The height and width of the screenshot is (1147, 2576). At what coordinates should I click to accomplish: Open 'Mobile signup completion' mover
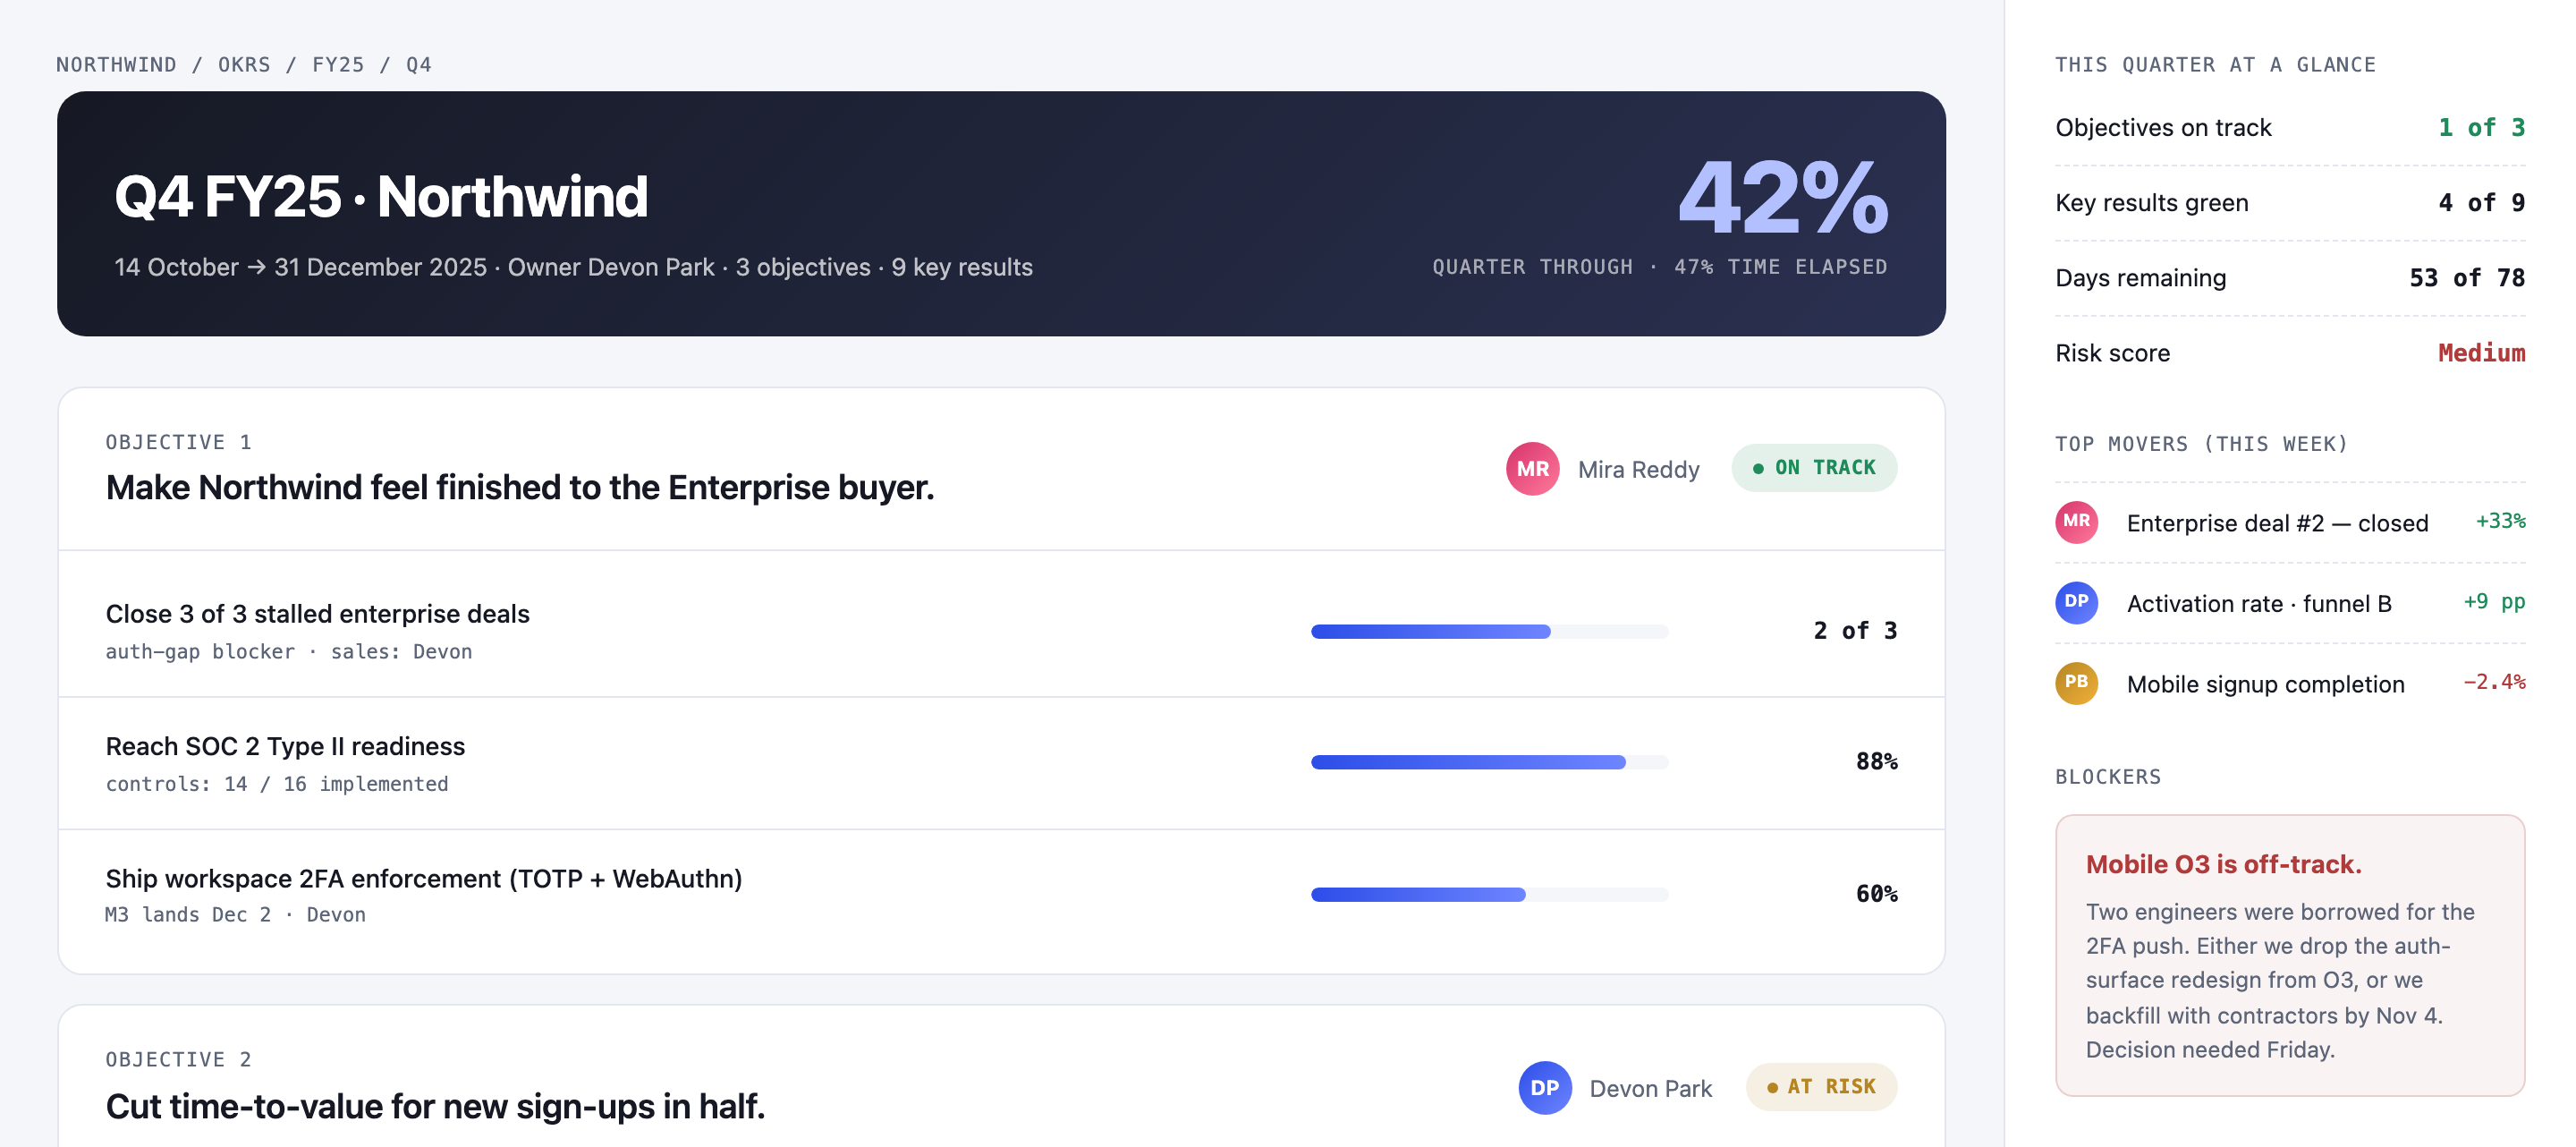click(2265, 684)
